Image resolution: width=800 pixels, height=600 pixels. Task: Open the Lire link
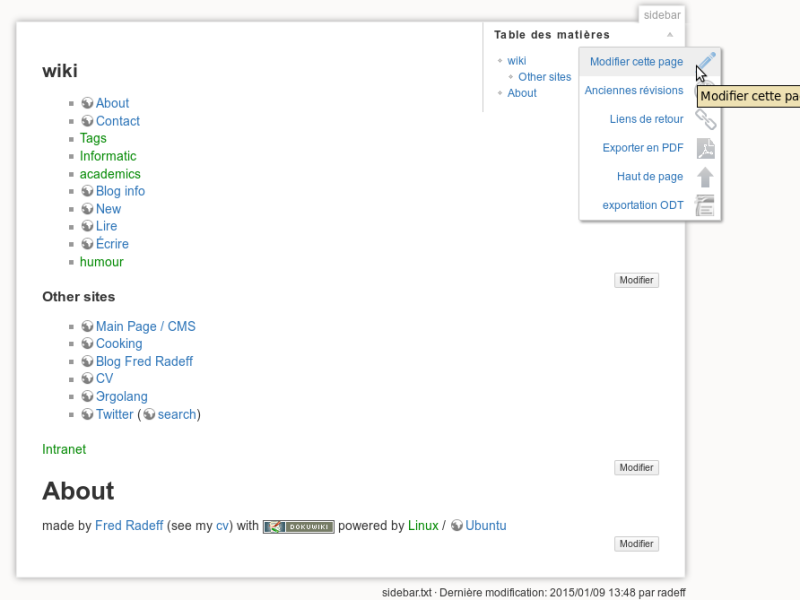click(106, 226)
